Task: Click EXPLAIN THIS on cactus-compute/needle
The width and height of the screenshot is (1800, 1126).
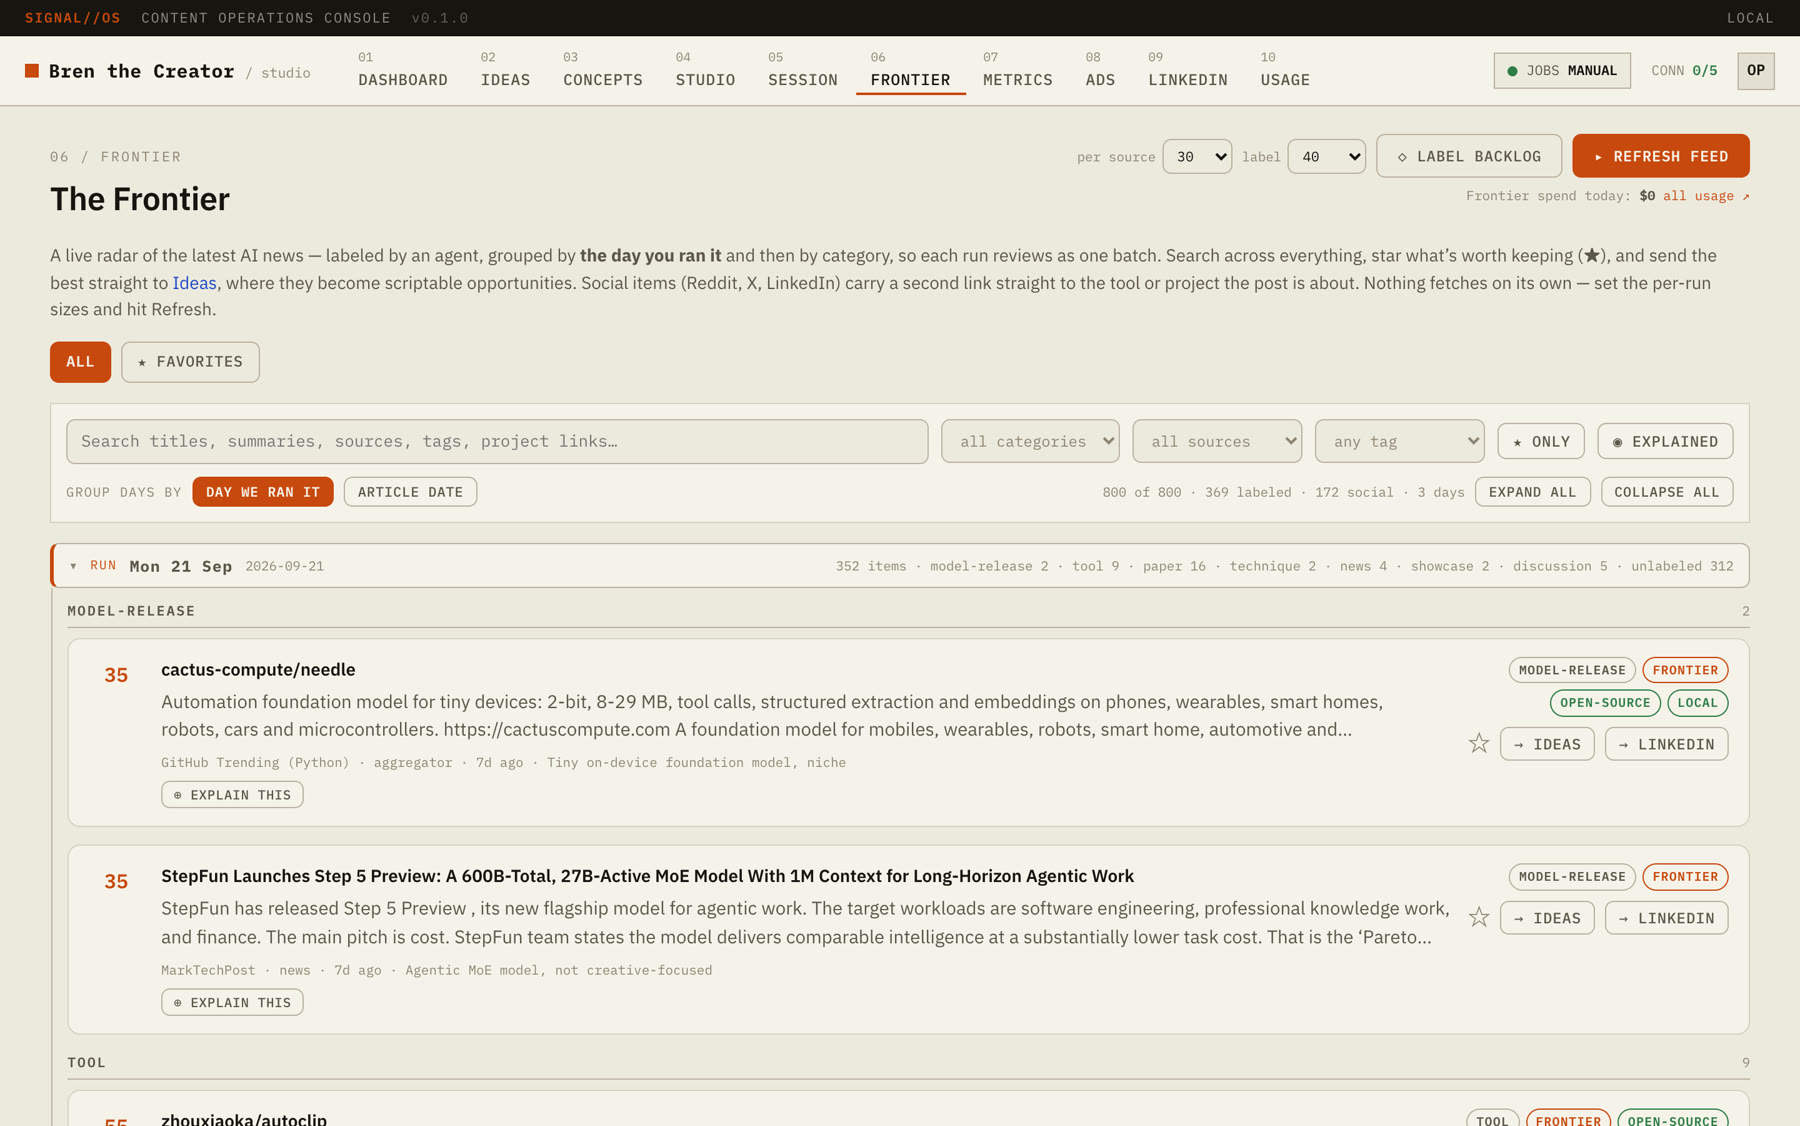Action: click(x=232, y=795)
